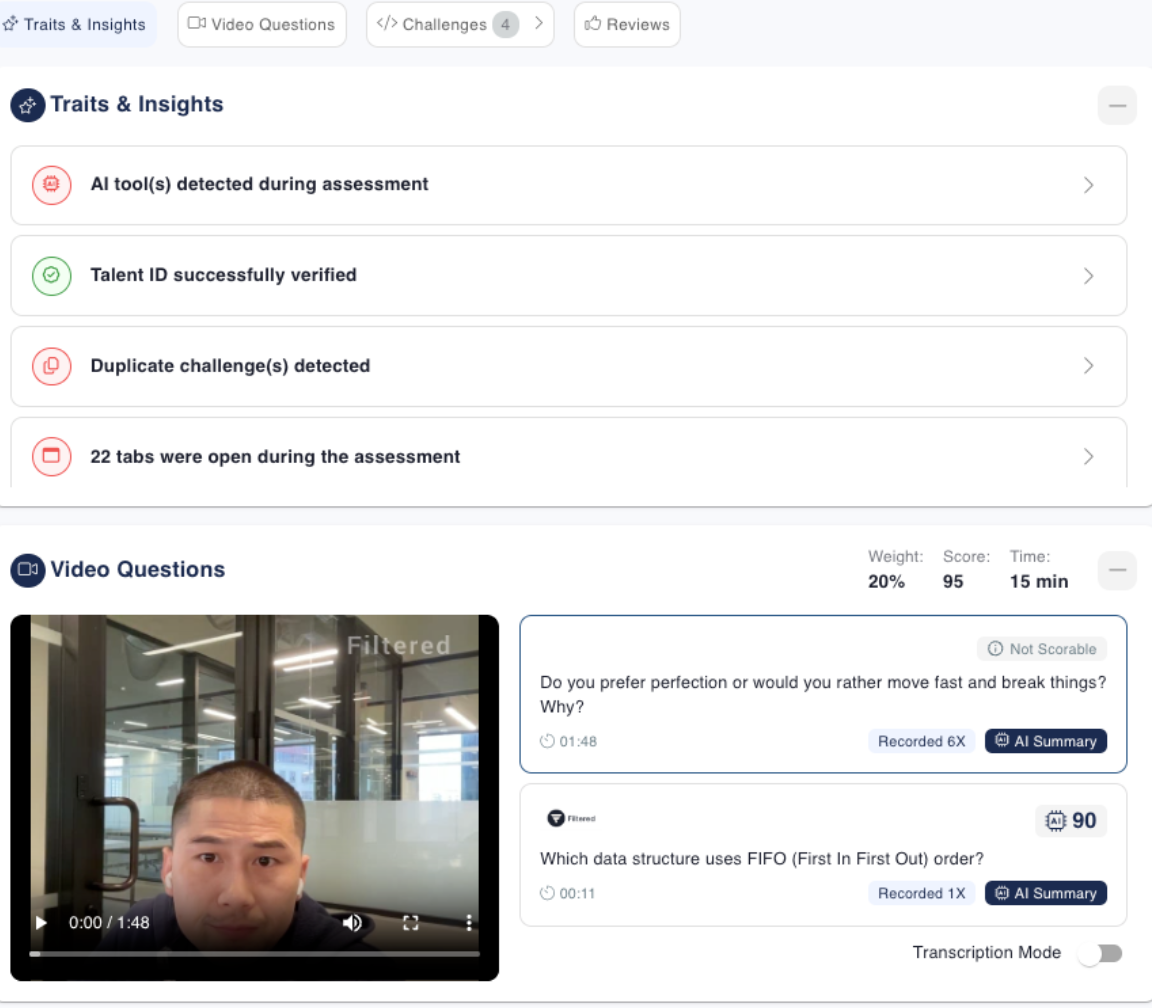
Task: Open AI Summary for the FIFO question
Action: click(x=1046, y=893)
